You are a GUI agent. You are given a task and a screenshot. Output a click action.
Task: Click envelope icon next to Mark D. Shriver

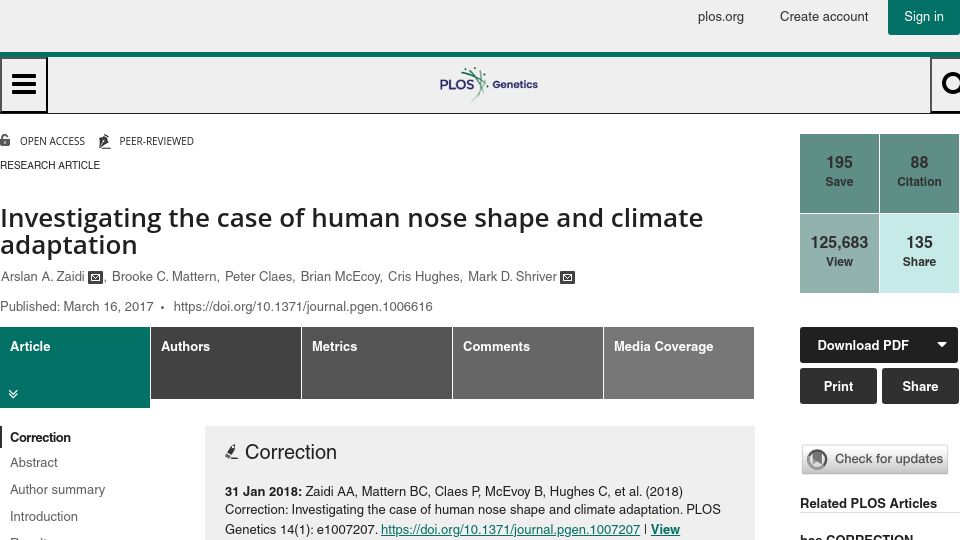(568, 277)
